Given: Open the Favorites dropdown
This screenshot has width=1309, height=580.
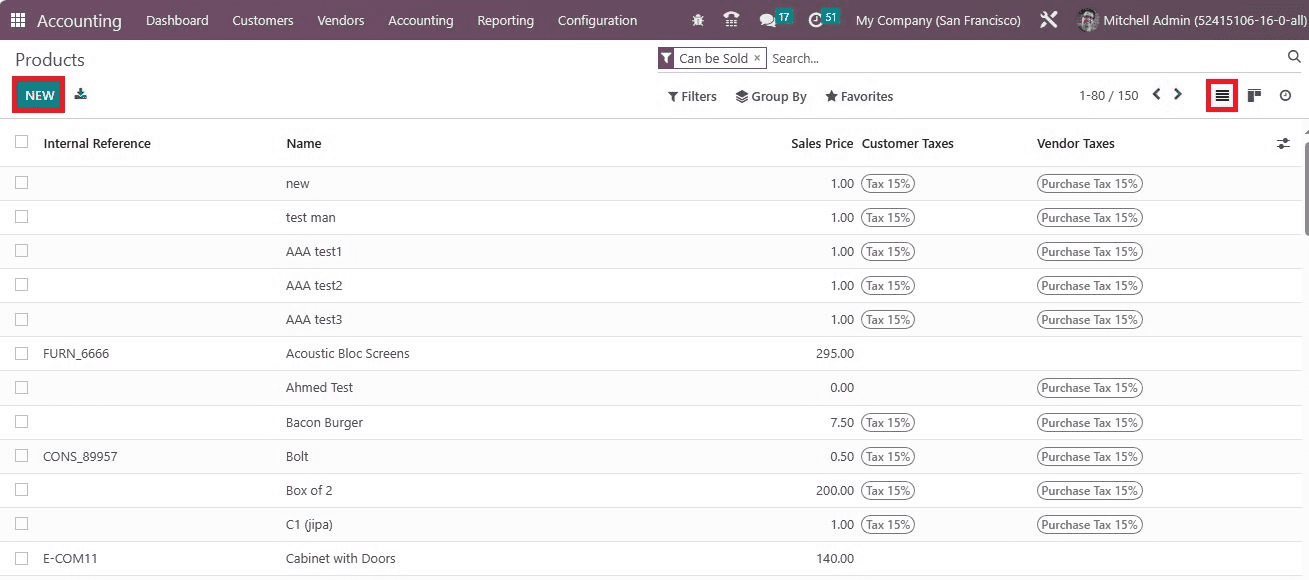Looking at the screenshot, I should tap(859, 96).
